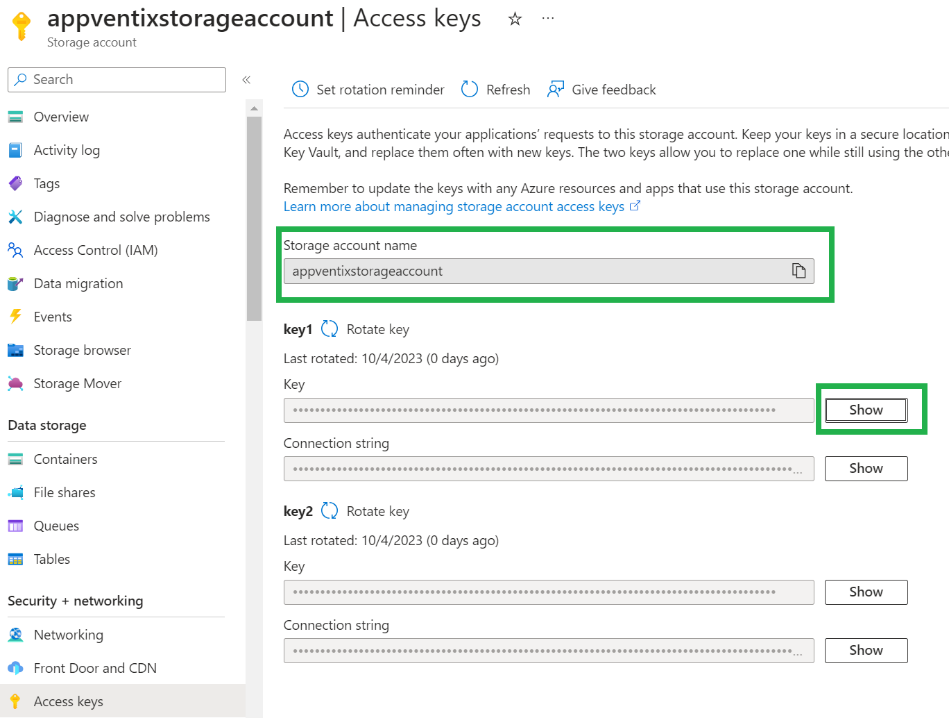The height and width of the screenshot is (718, 949).
Task: Copy the storage account name to clipboard
Action: pyautogui.click(x=798, y=271)
